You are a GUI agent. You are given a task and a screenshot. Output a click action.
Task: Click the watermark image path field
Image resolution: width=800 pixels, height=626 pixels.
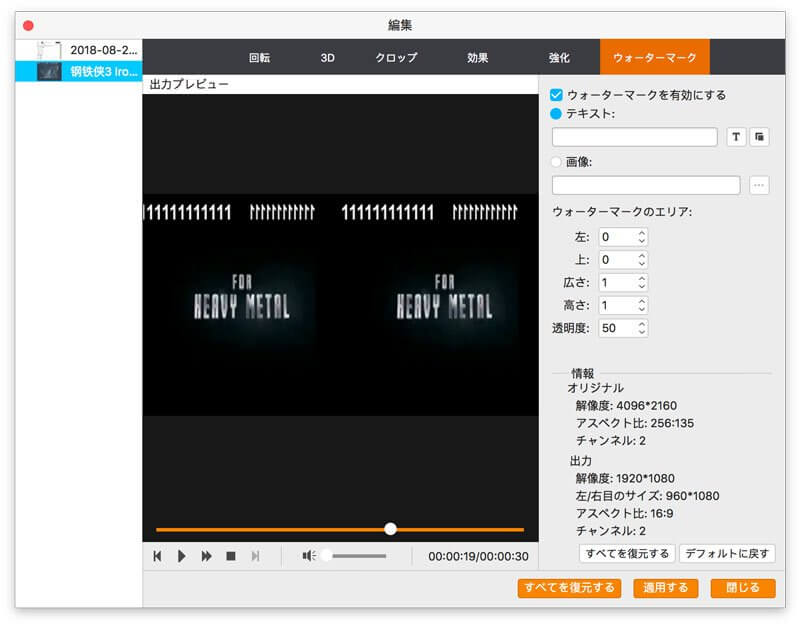tap(646, 185)
